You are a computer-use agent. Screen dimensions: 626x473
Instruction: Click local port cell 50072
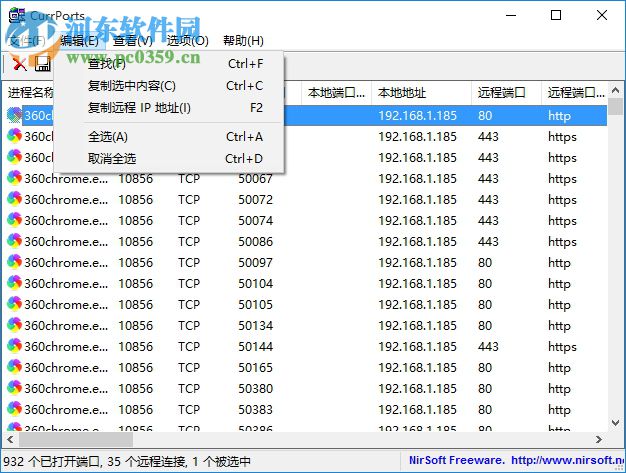pyautogui.click(x=256, y=200)
